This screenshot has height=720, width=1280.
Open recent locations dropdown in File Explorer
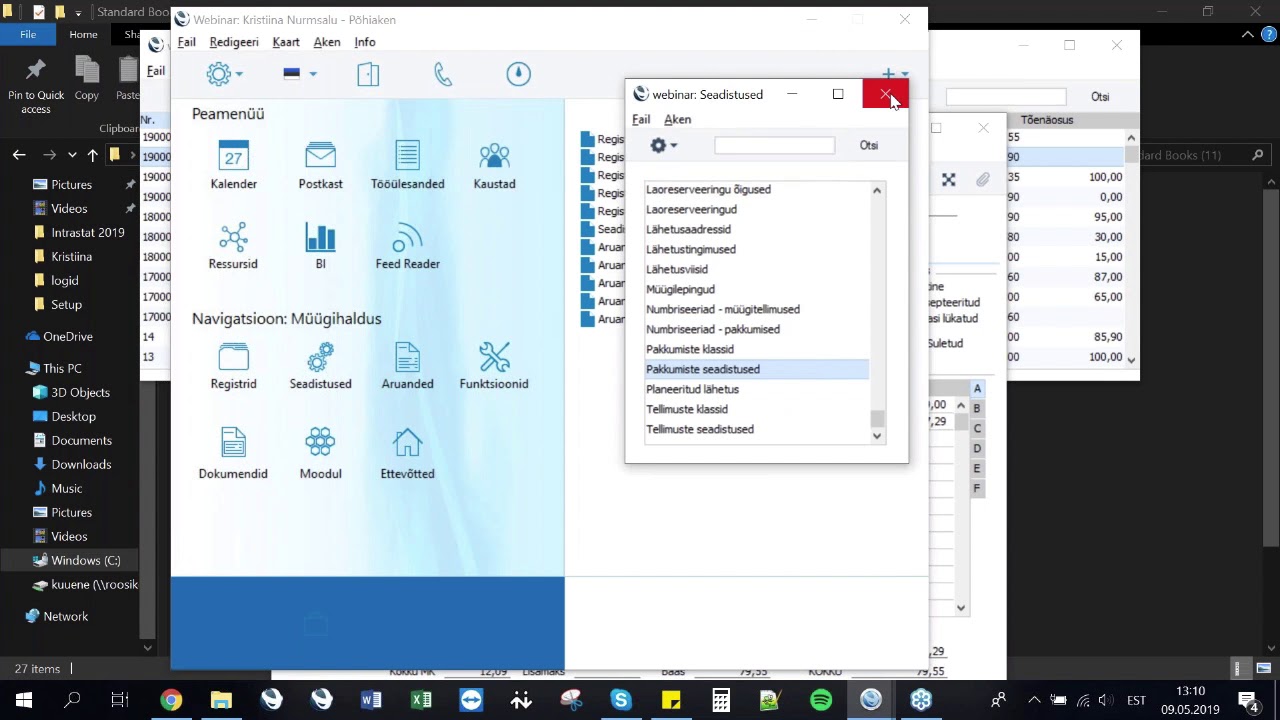(x=72, y=155)
